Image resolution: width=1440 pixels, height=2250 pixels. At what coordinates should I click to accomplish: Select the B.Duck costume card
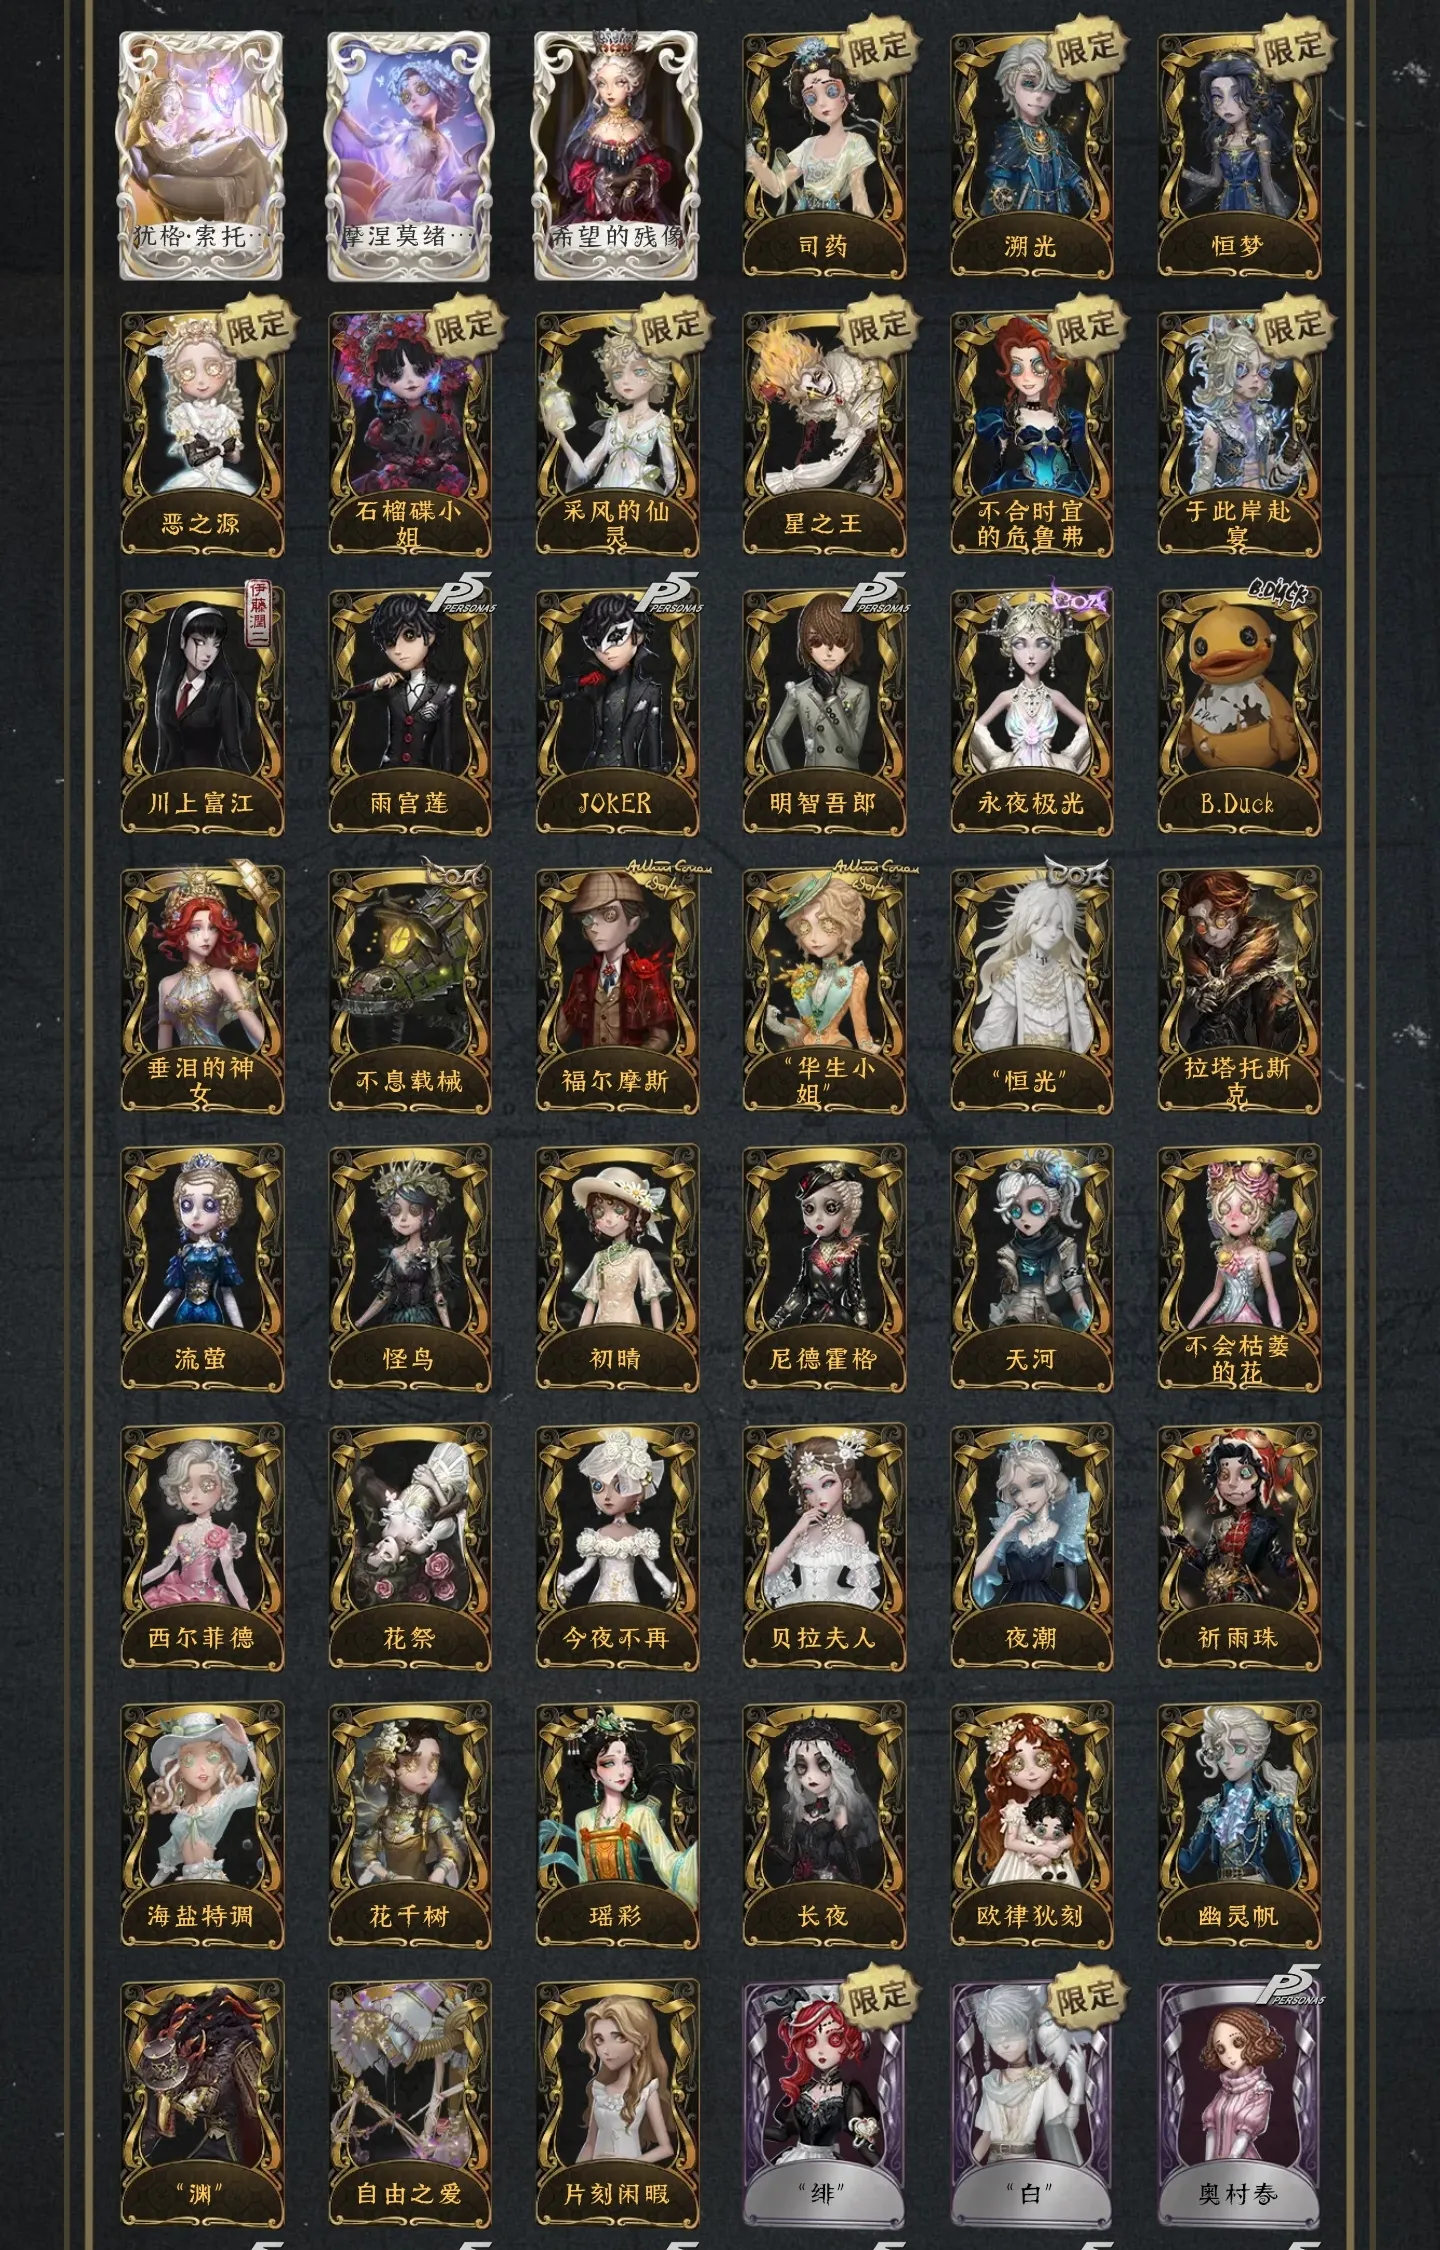coord(1239,712)
